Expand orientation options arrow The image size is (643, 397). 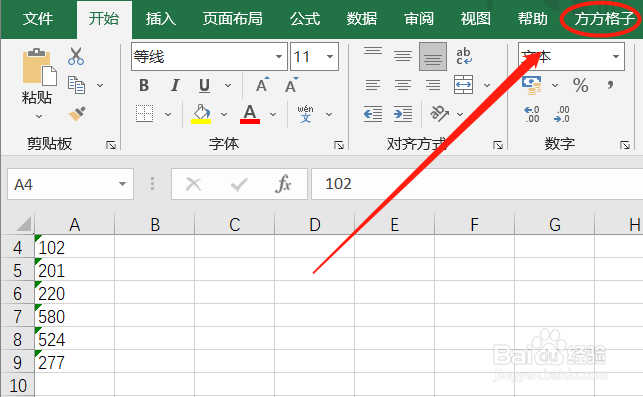[460, 114]
